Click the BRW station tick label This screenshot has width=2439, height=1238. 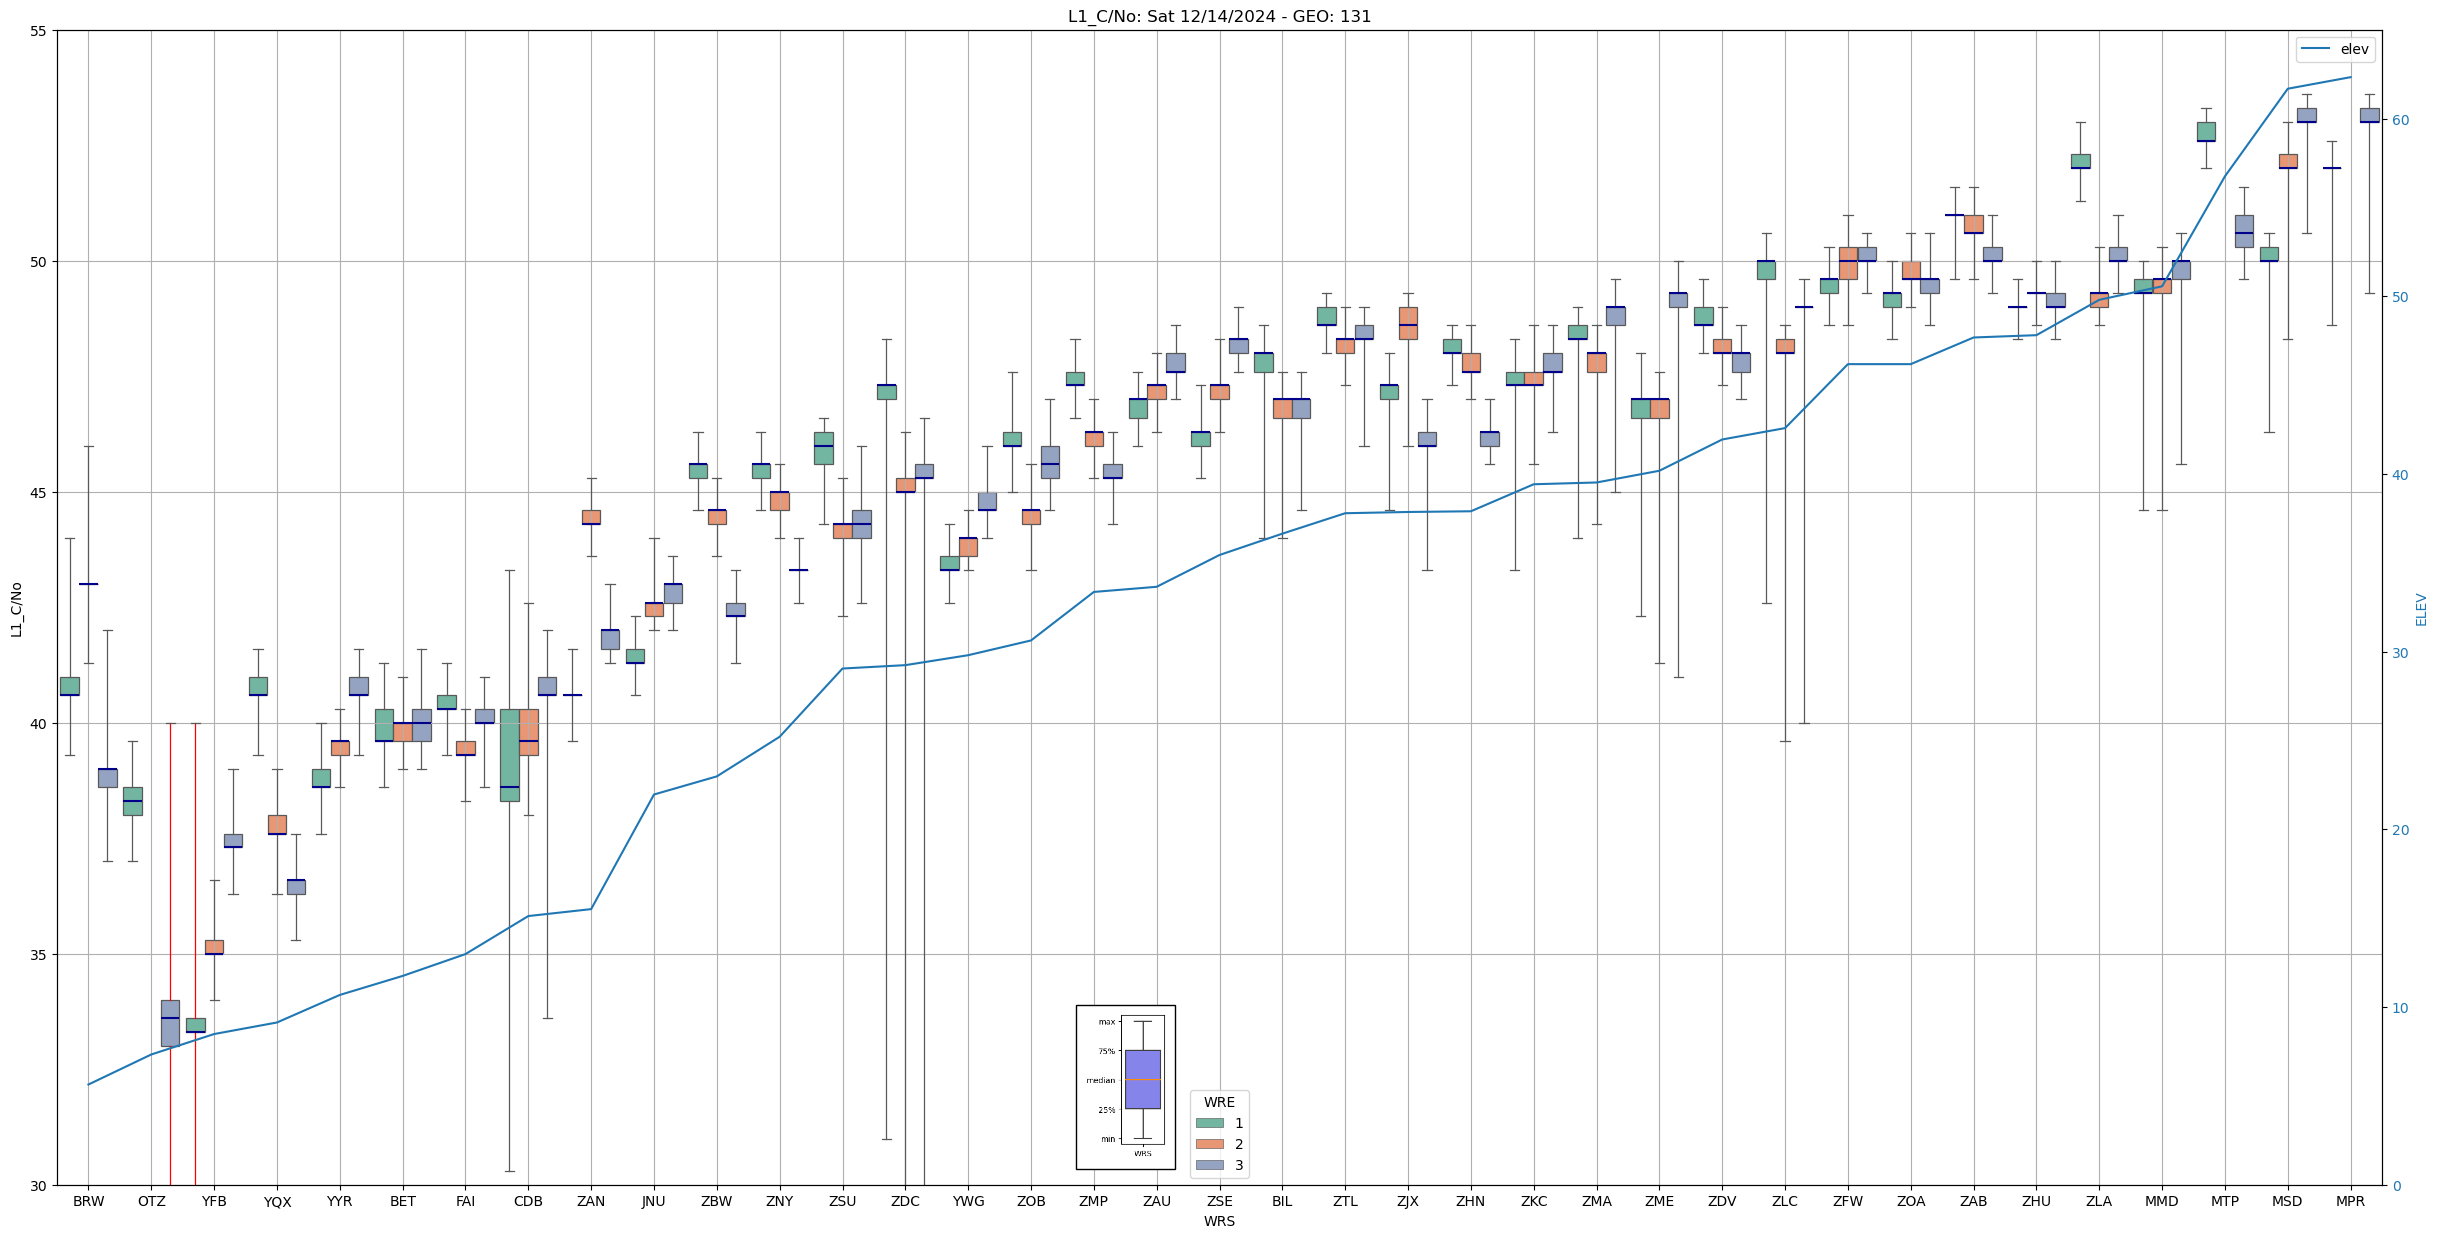[88, 1201]
